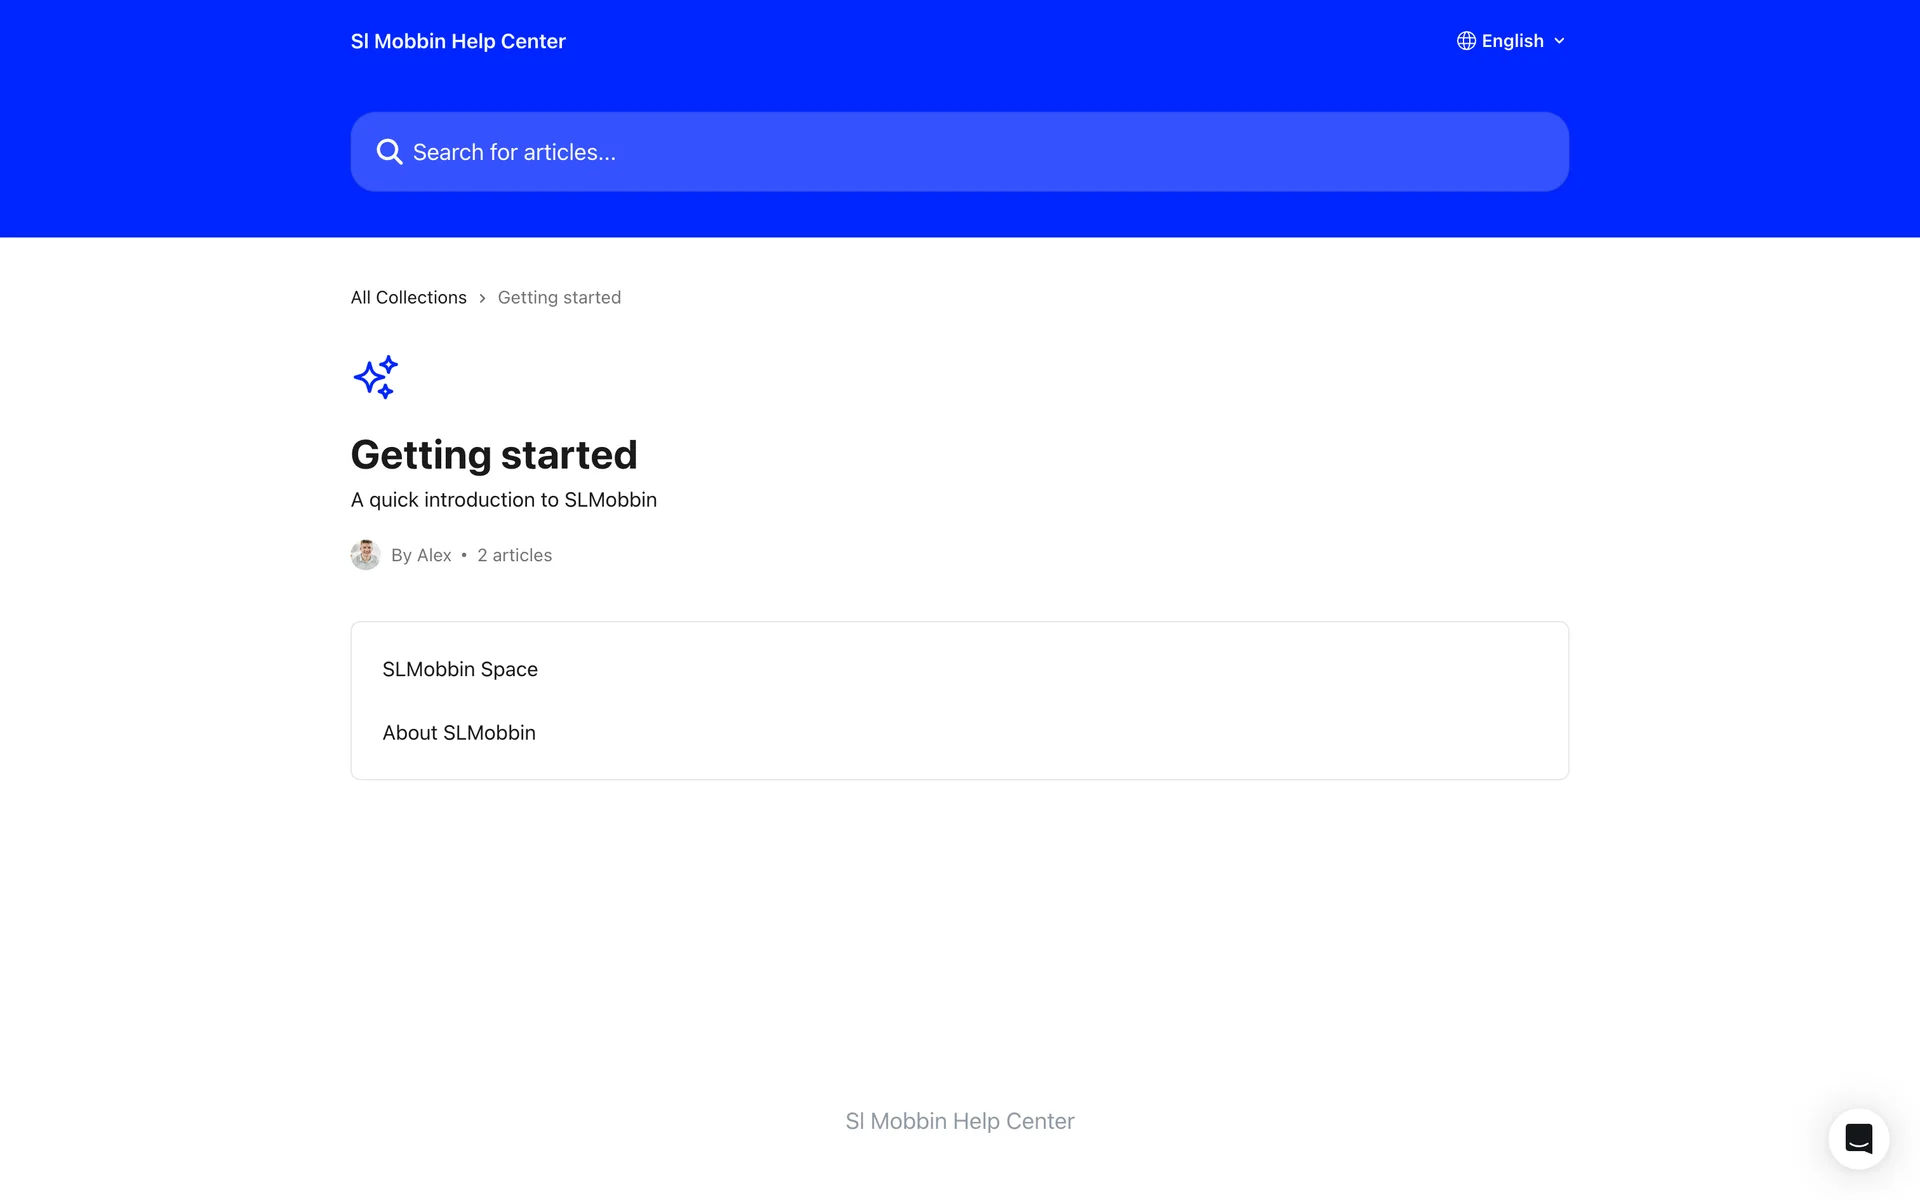The width and height of the screenshot is (1920, 1200).
Task: Click the magnifying glass search icon
Action: click(389, 152)
